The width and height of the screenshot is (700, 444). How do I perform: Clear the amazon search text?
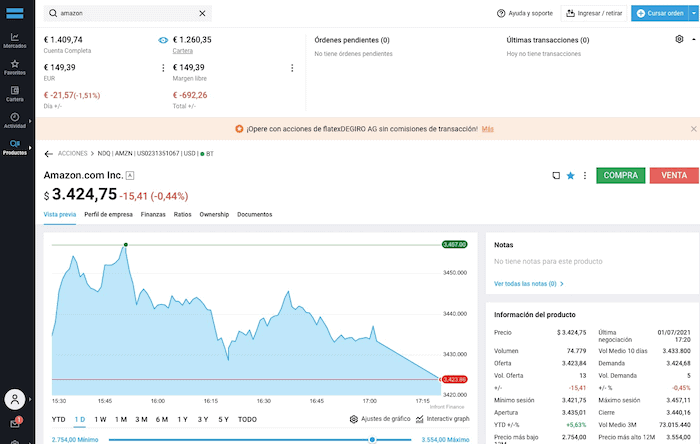[202, 13]
